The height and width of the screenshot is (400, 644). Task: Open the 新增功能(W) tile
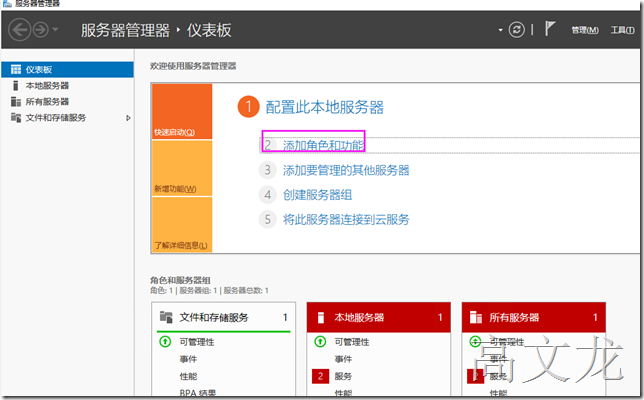coord(182,168)
